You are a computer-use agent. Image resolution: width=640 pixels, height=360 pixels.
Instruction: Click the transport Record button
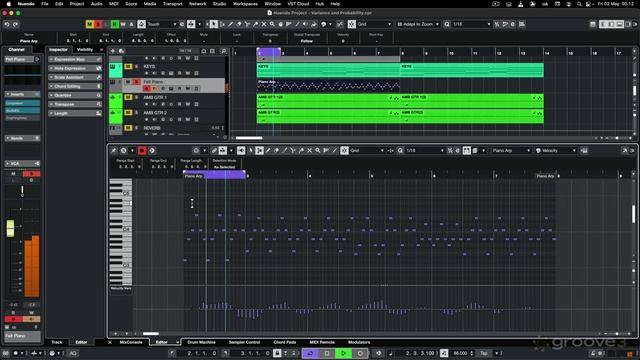click(360, 353)
